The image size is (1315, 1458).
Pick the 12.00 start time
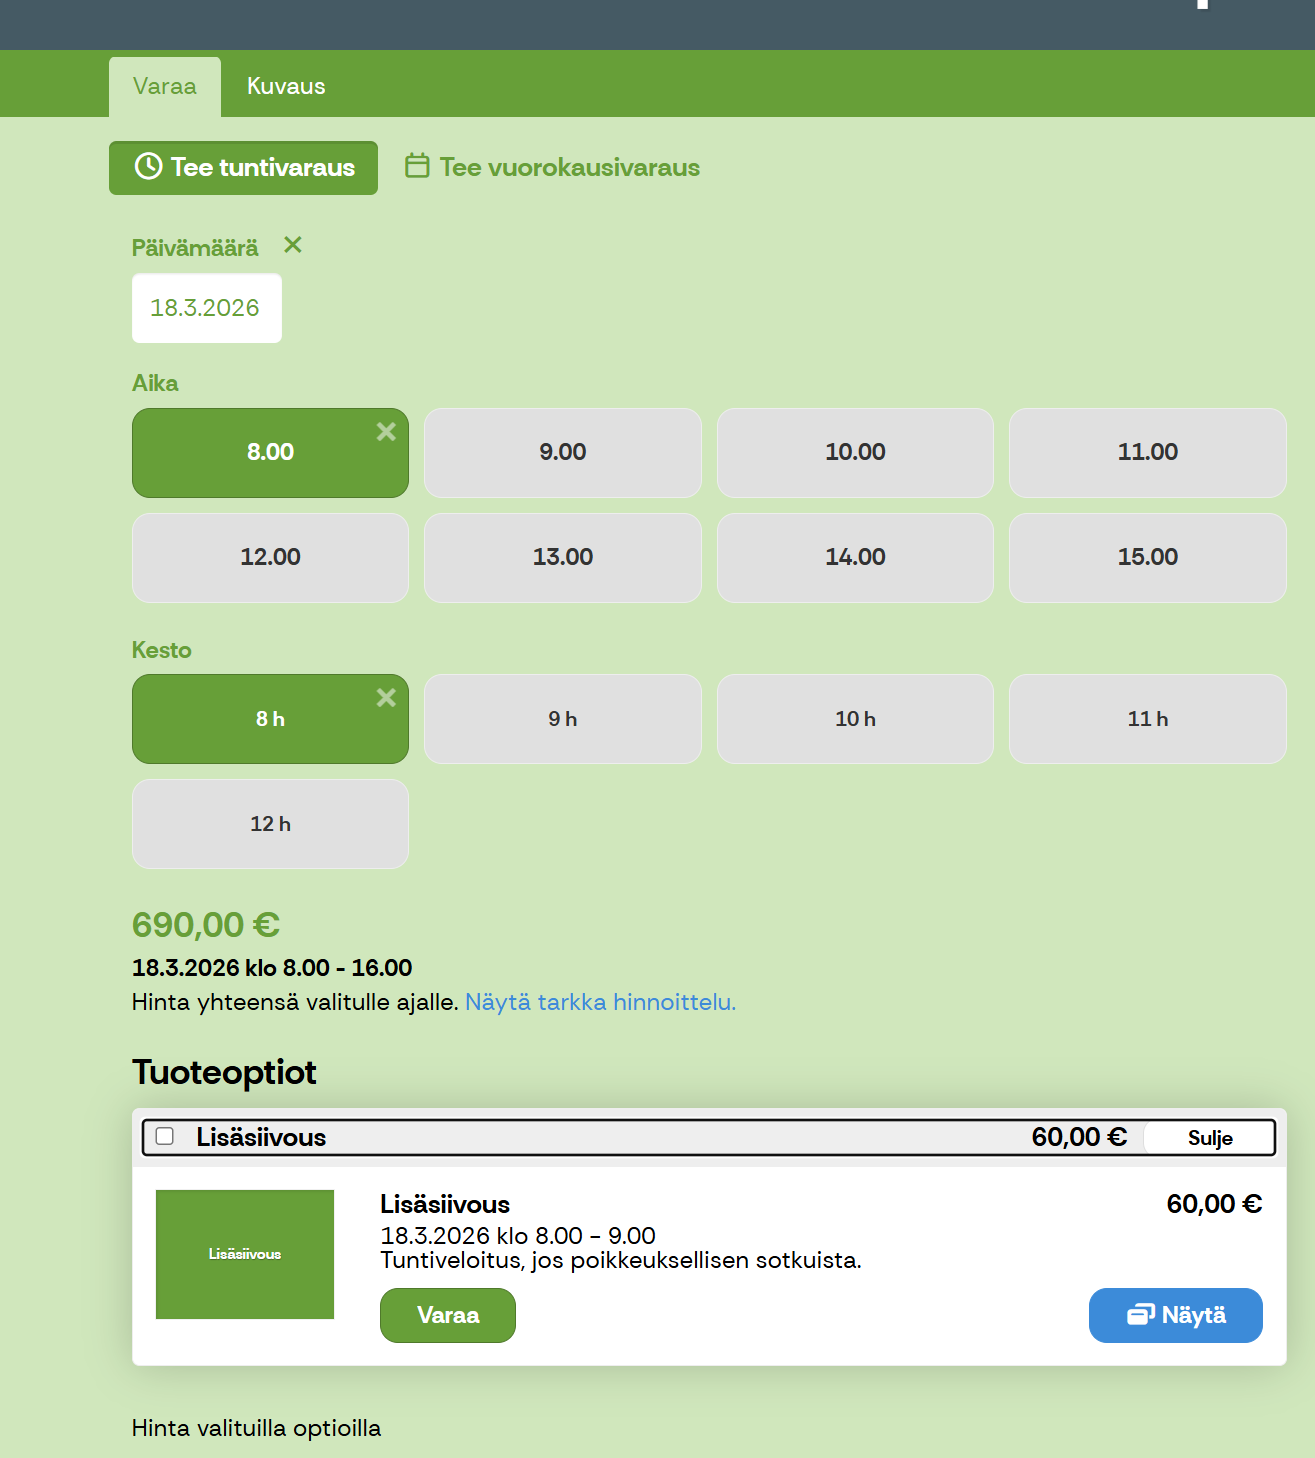tap(270, 558)
